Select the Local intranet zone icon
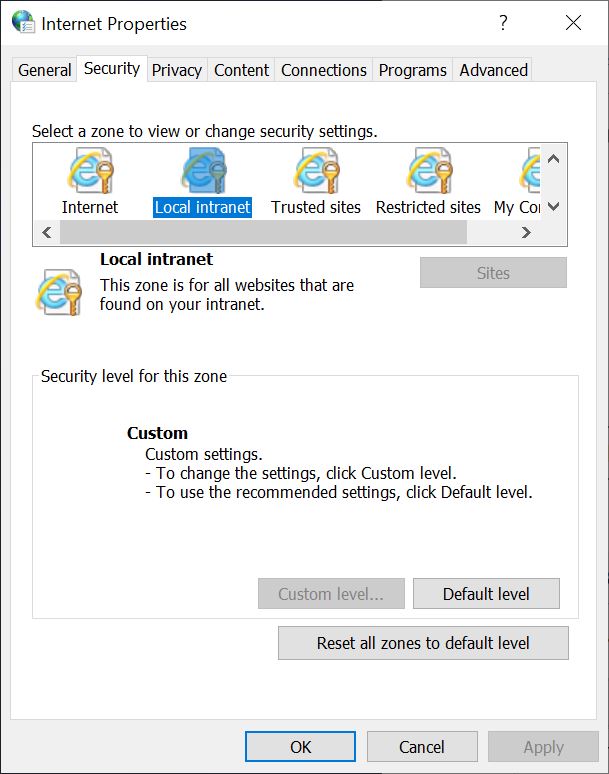609x774 pixels. coord(203,171)
